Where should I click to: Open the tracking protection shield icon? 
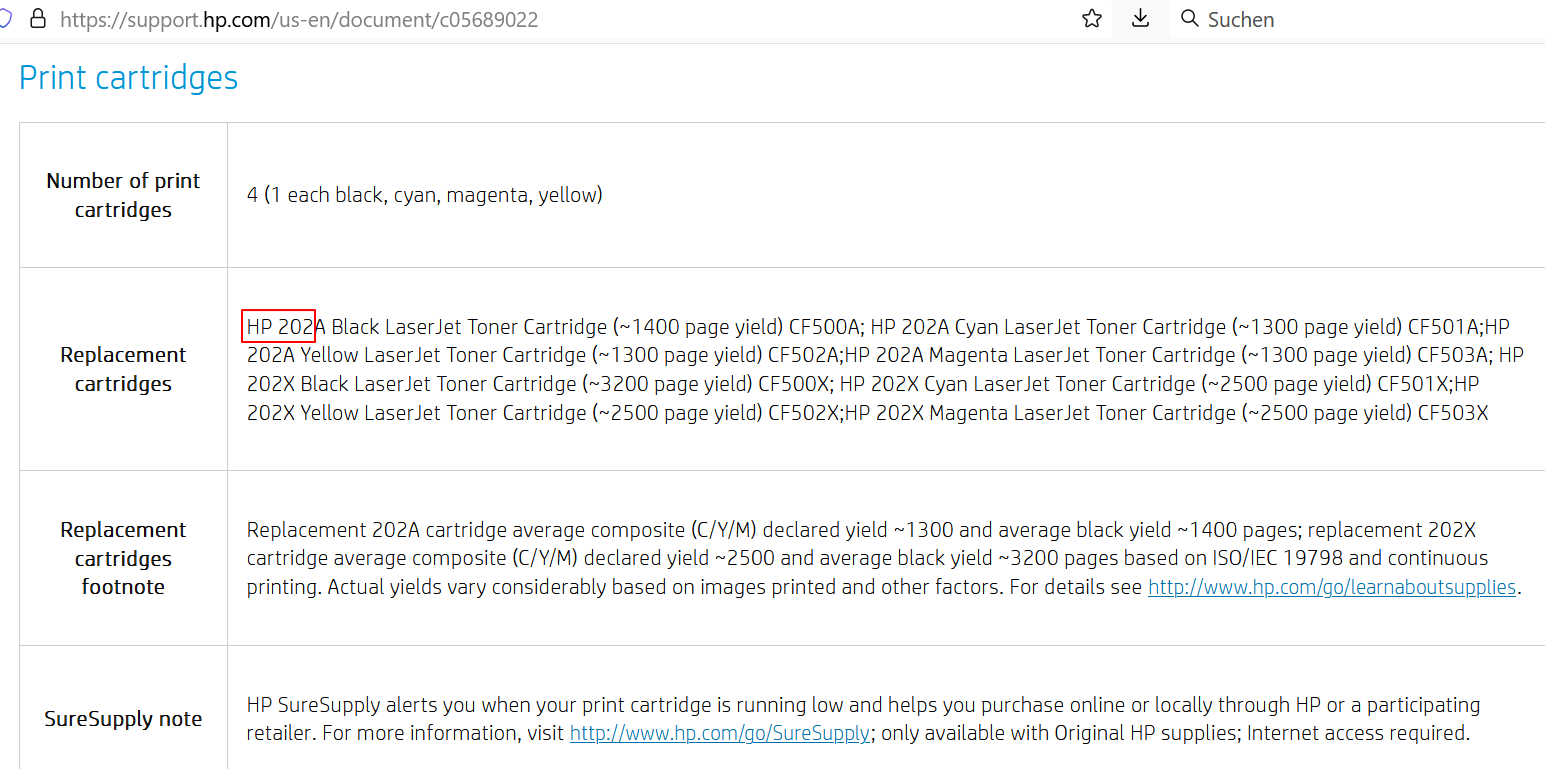[5, 19]
